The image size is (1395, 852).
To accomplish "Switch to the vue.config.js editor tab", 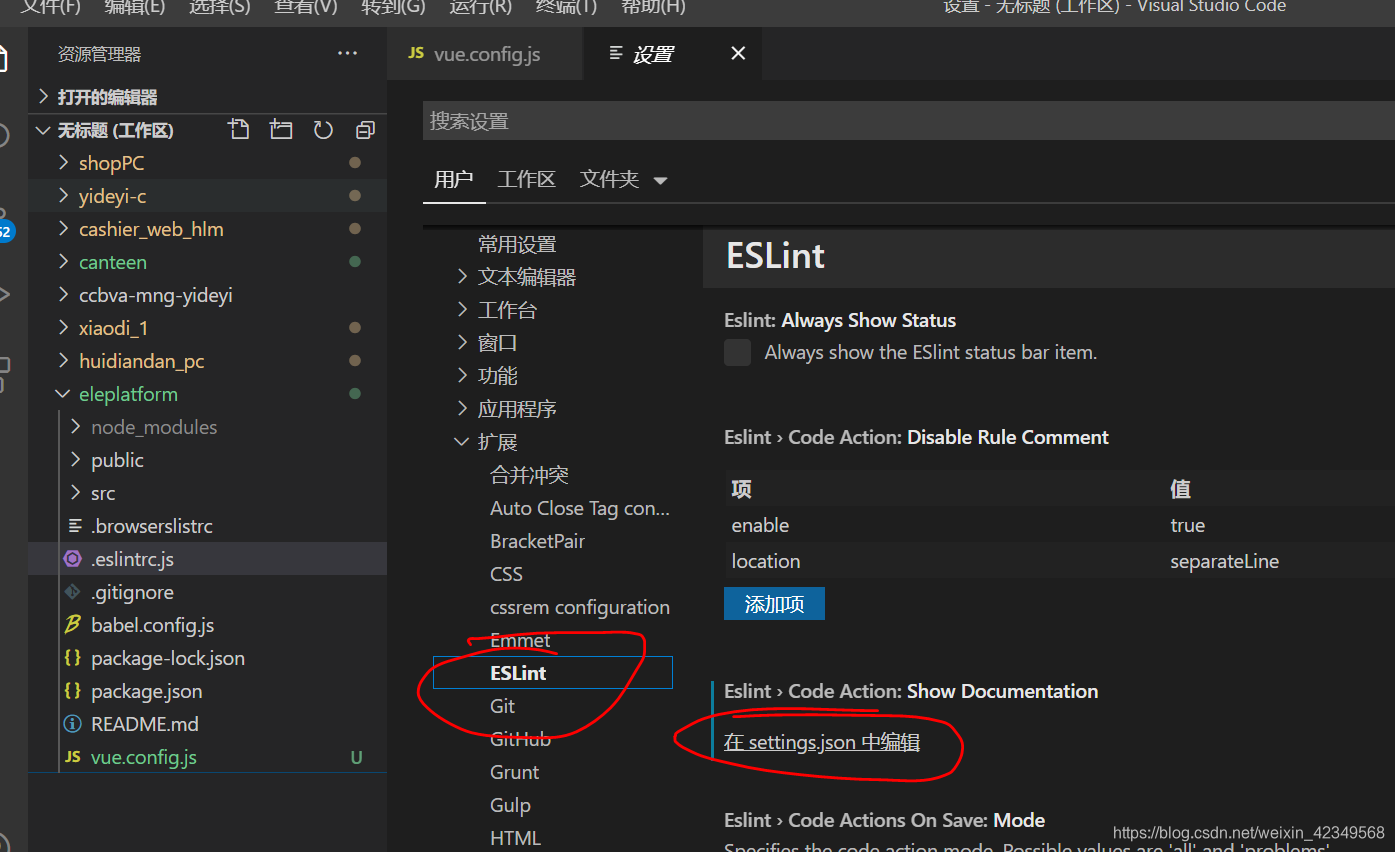I will 484,54.
